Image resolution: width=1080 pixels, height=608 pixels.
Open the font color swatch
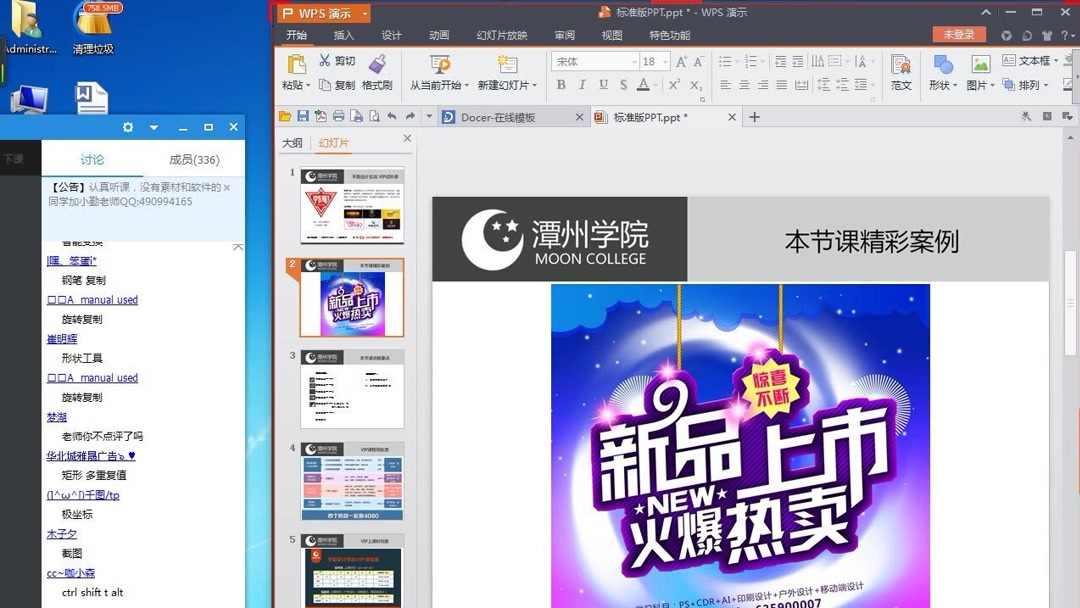643,85
